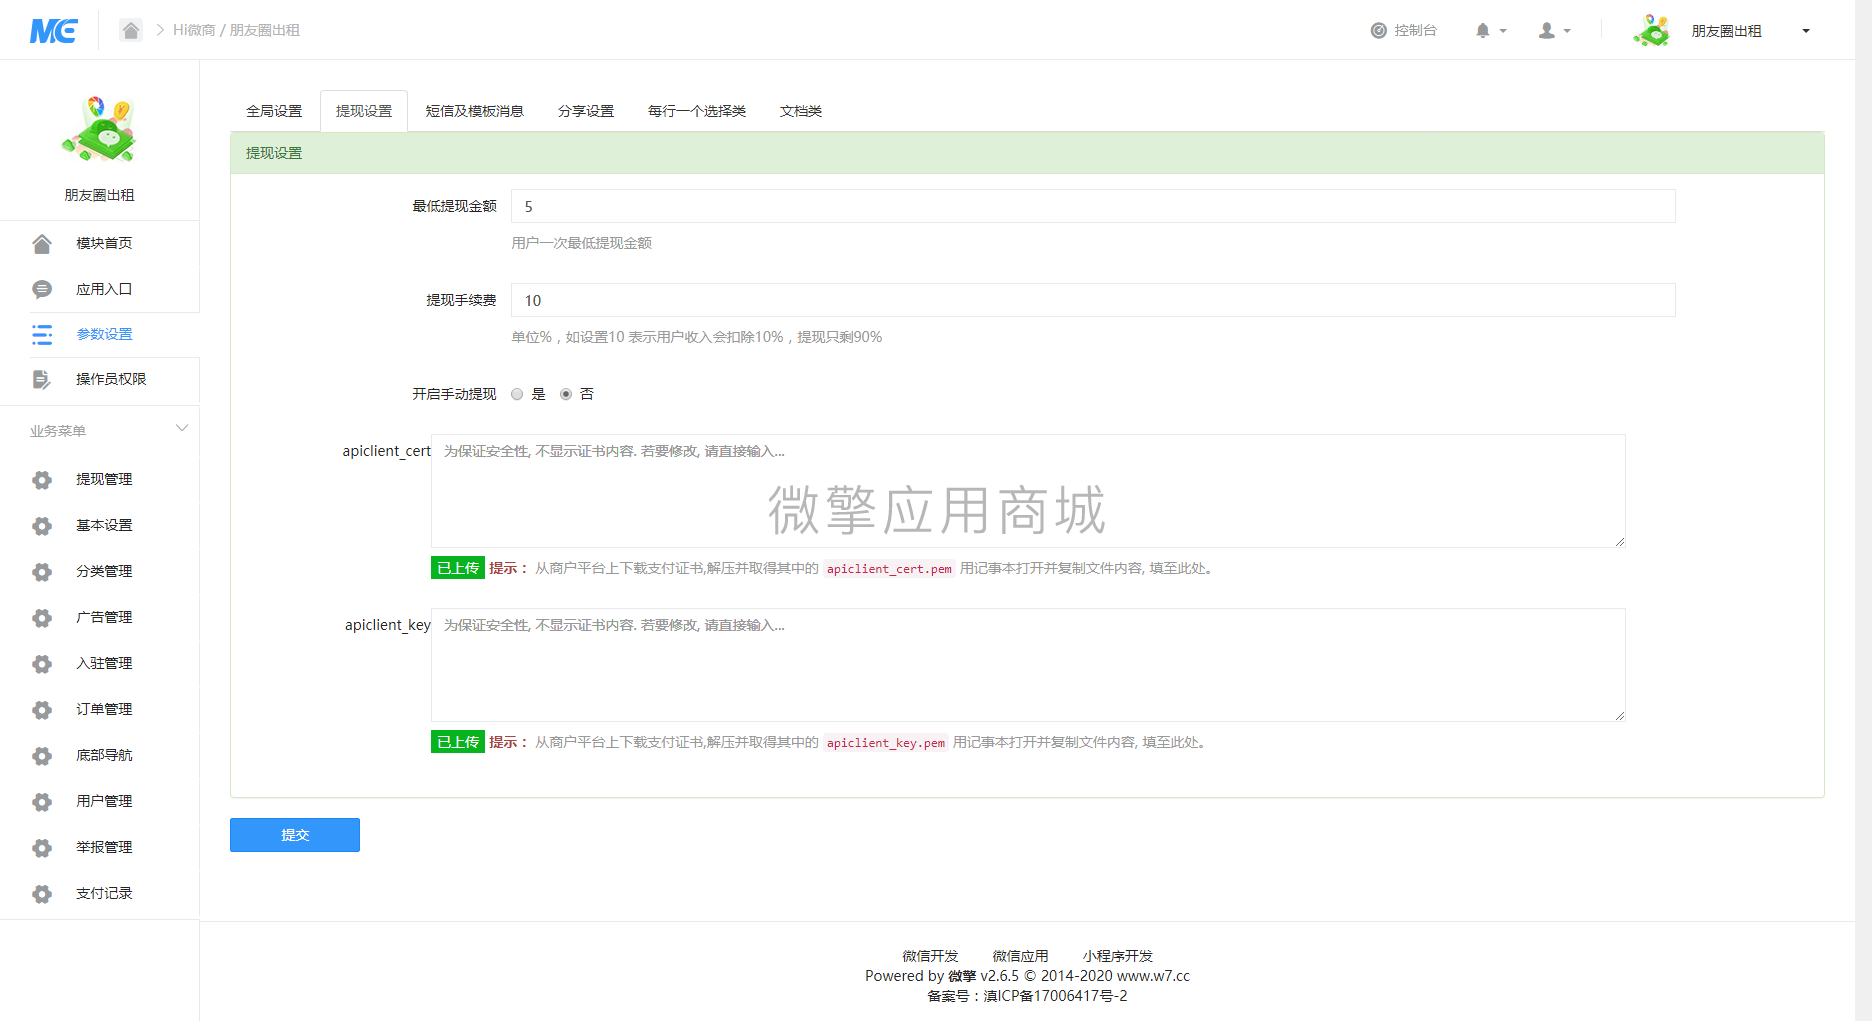The height and width of the screenshot is (1021, 1872).
Task: Open 提现管理 via its gear icon
Action: click(x=42, y=480)
